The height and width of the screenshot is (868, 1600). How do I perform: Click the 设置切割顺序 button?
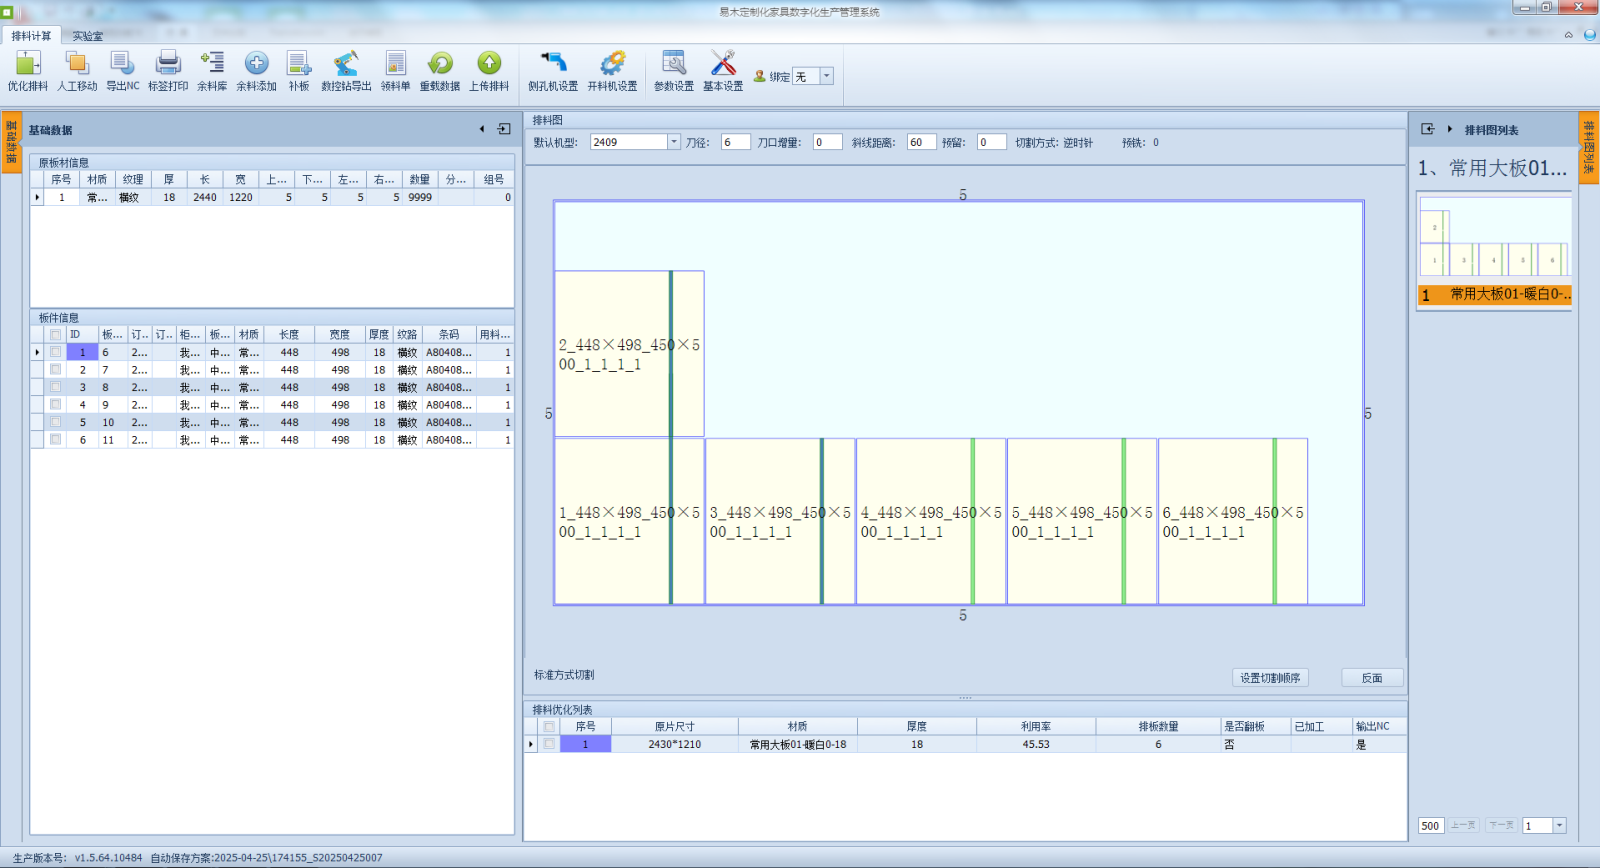click(1270, 678)
